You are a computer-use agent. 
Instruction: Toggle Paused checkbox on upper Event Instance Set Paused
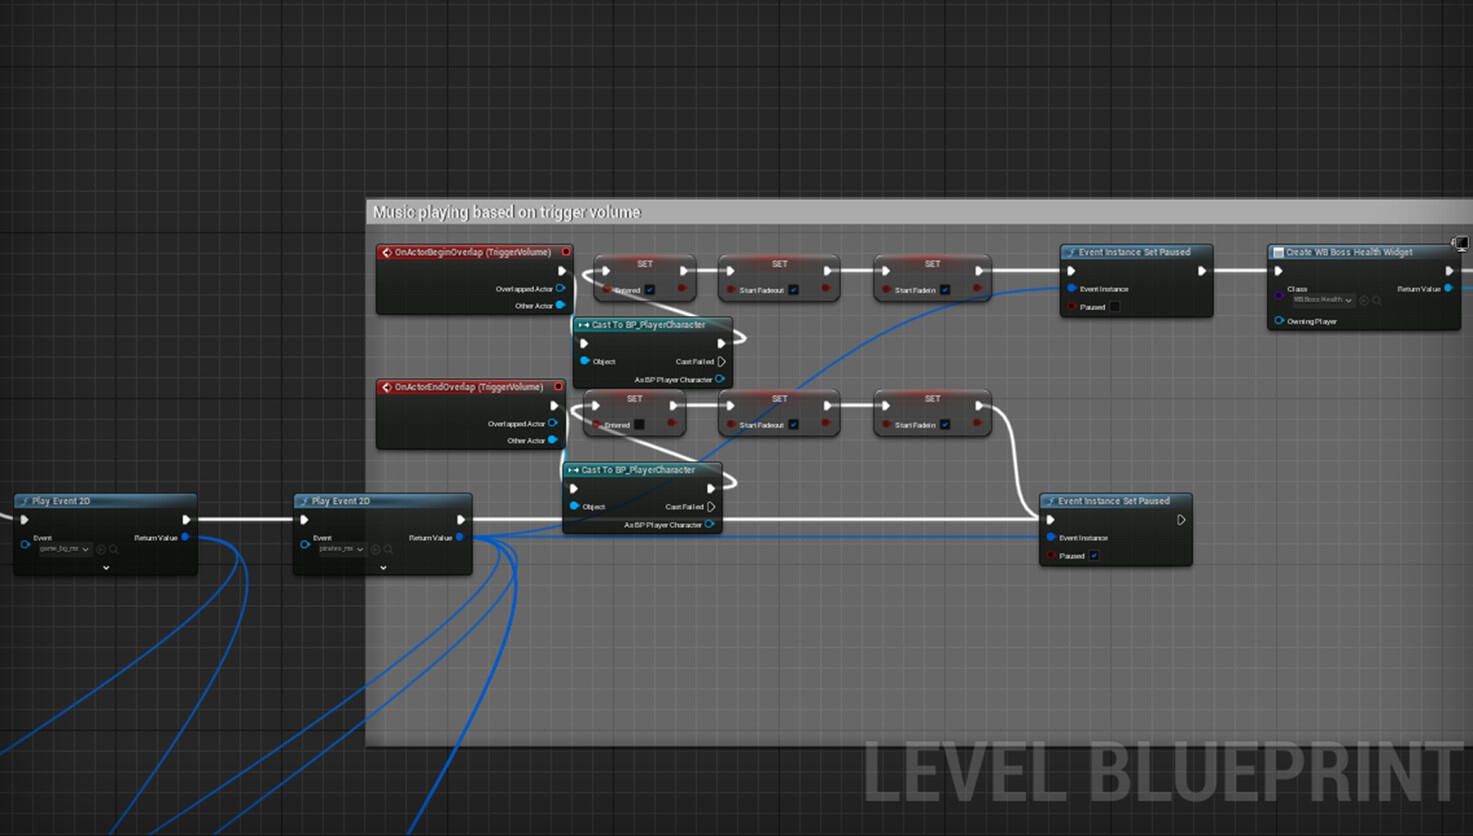point(1115,307)
